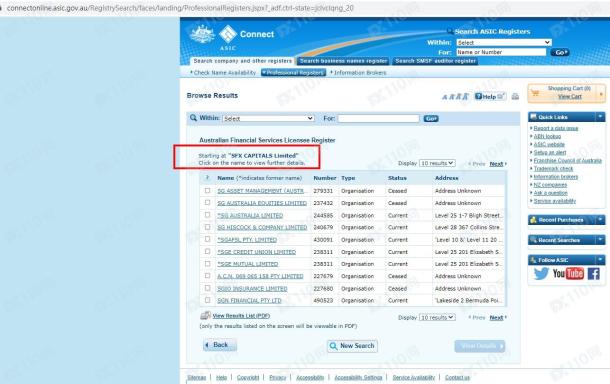Click the smallest font size A icon
The width and height of the screenshot is (610, 384).
(x=445, y=97)
